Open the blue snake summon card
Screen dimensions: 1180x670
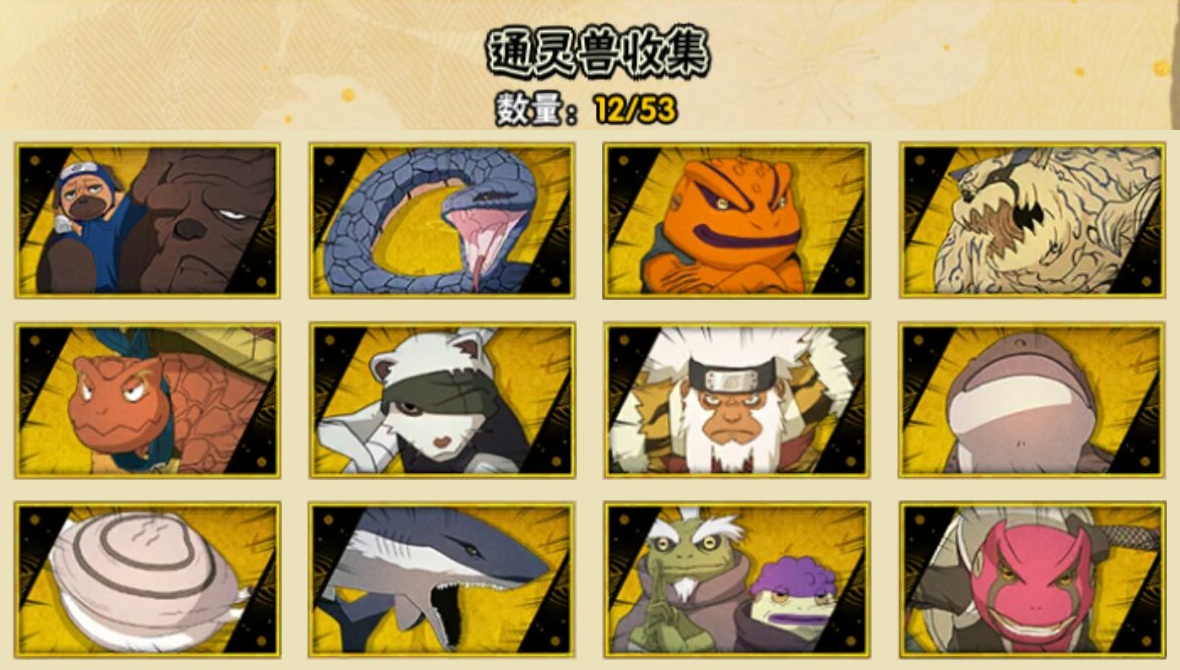[442, 221]
